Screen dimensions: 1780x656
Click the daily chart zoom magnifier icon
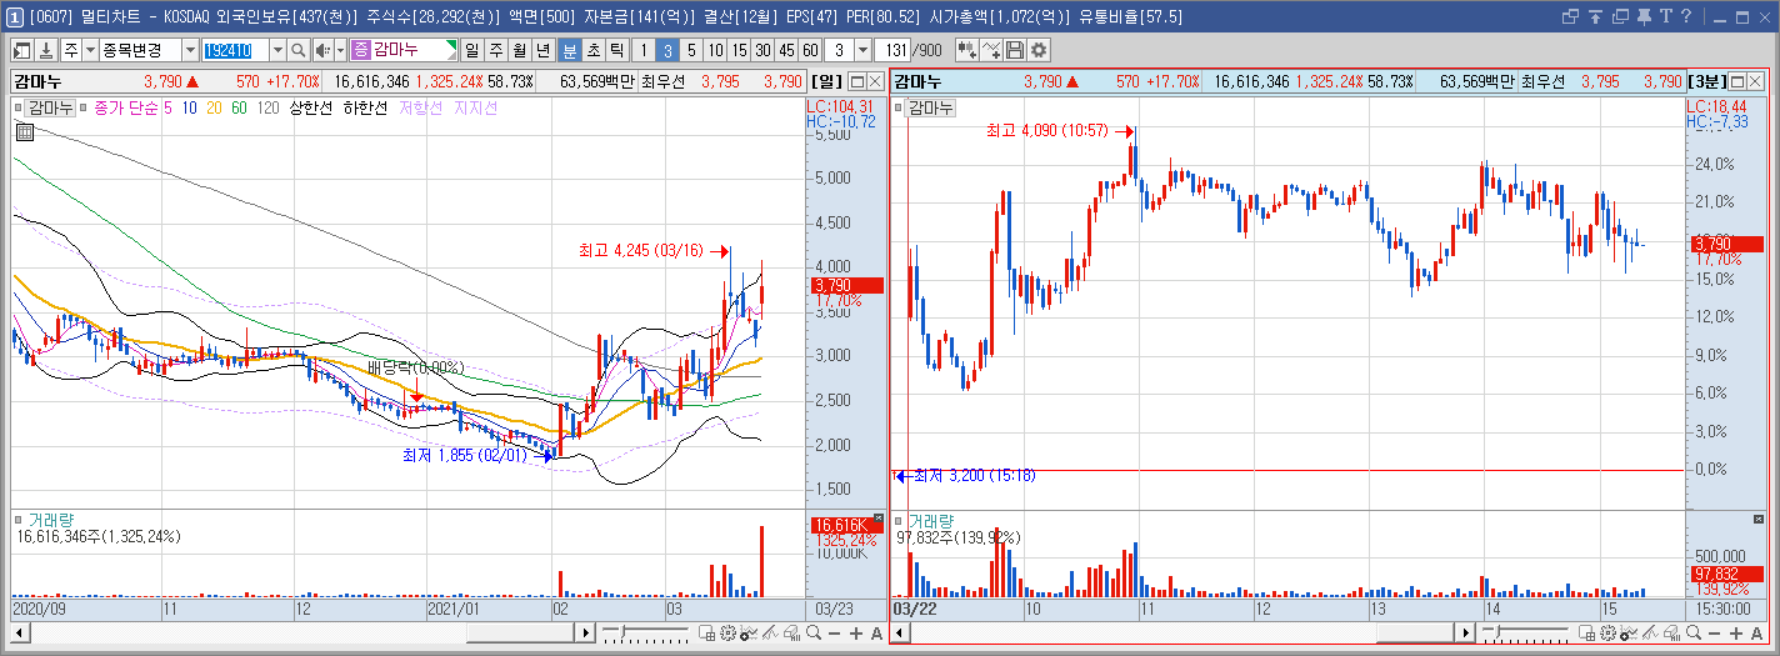[813, 633]
